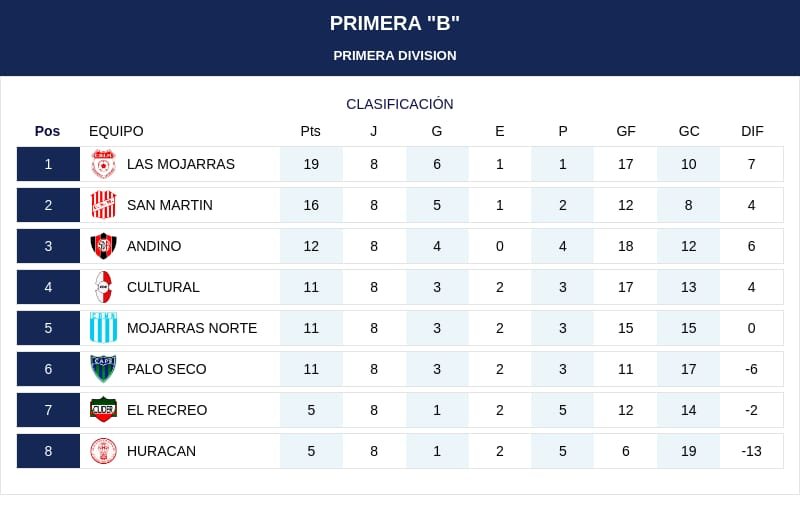Image resolution: width=800 pixels, height=519 pixels.
Task: Select the HURACAN team name
Action: (x=161, y=451)
